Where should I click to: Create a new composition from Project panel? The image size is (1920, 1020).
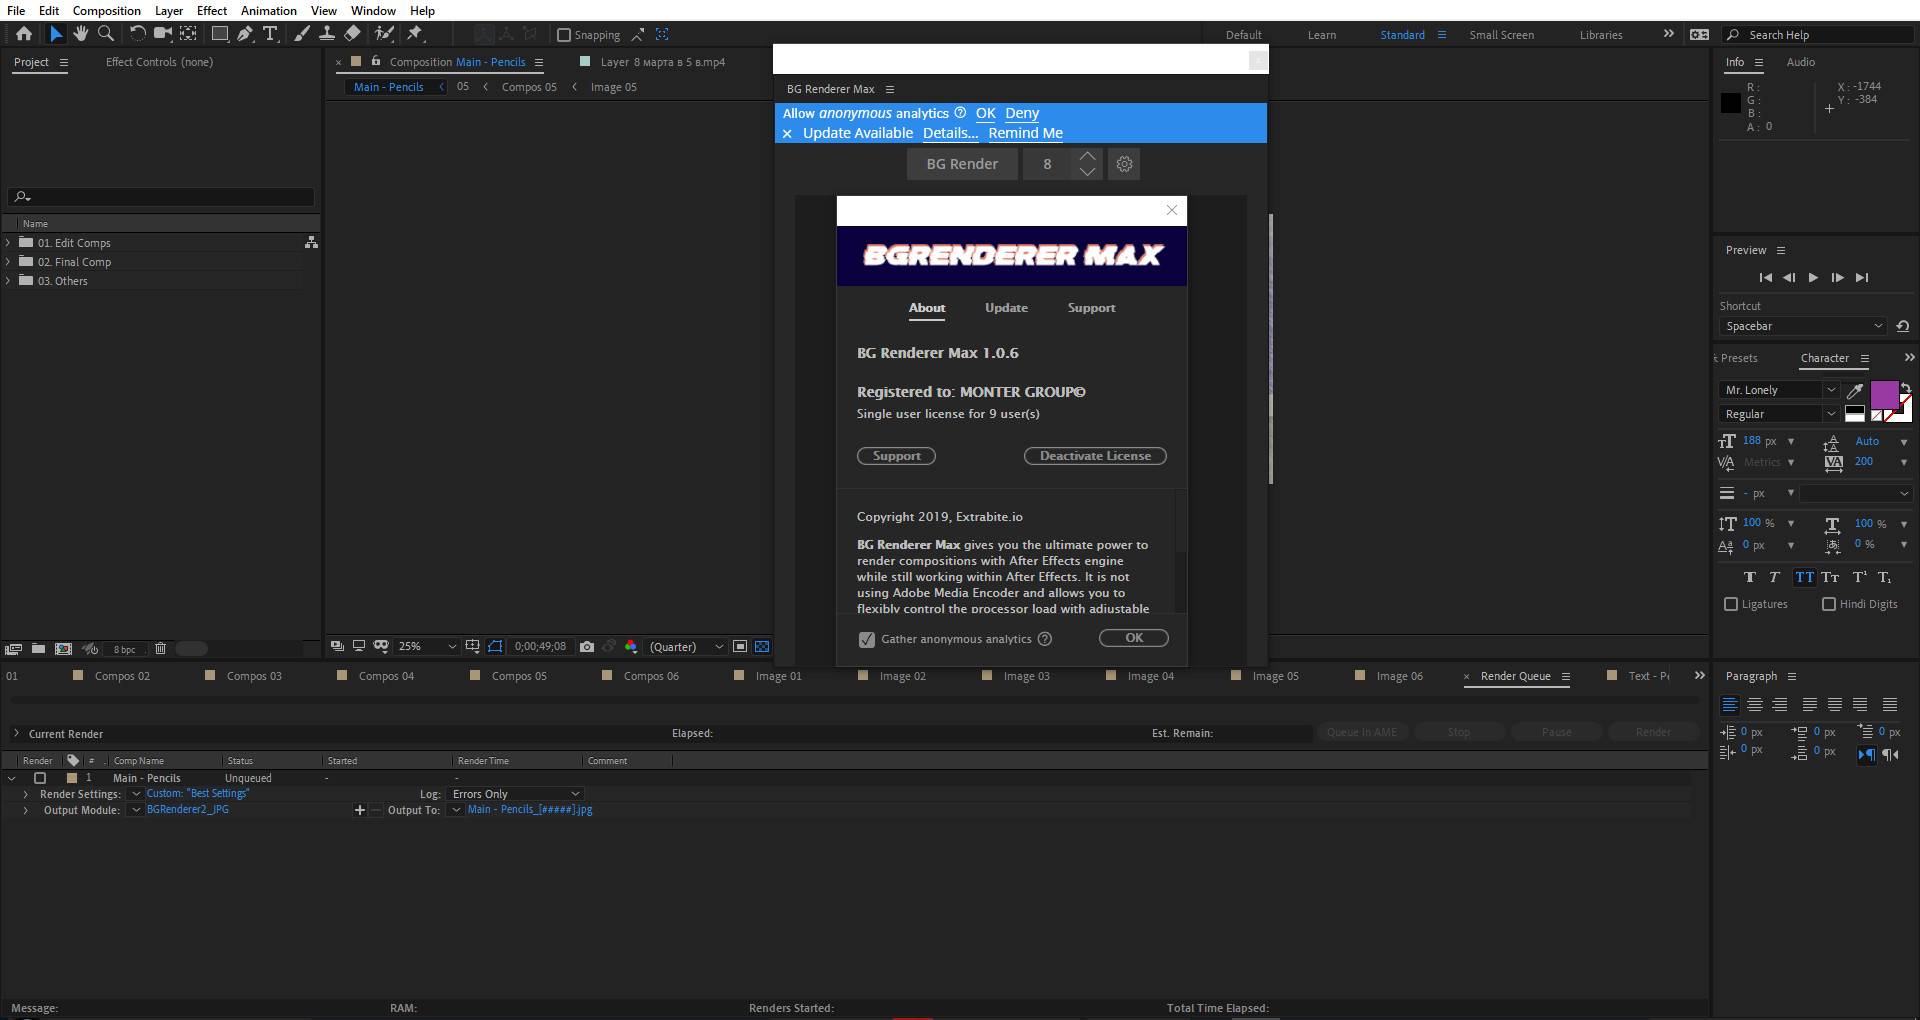63,649
